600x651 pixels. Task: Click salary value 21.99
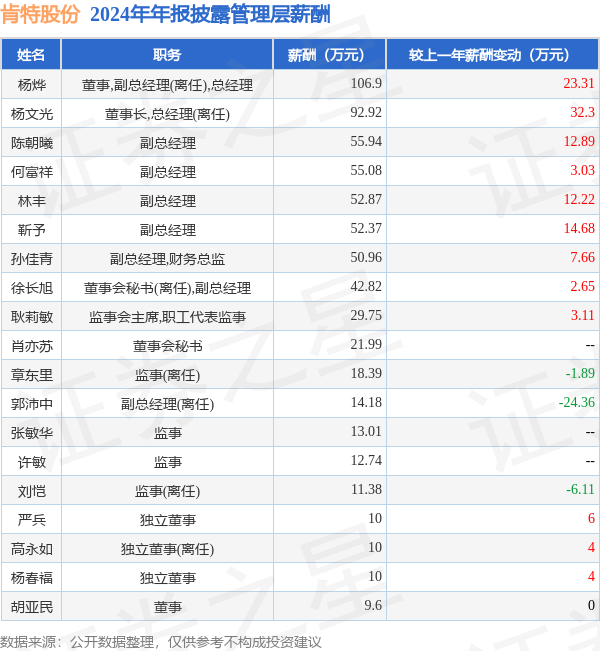(x=366, y=345)
